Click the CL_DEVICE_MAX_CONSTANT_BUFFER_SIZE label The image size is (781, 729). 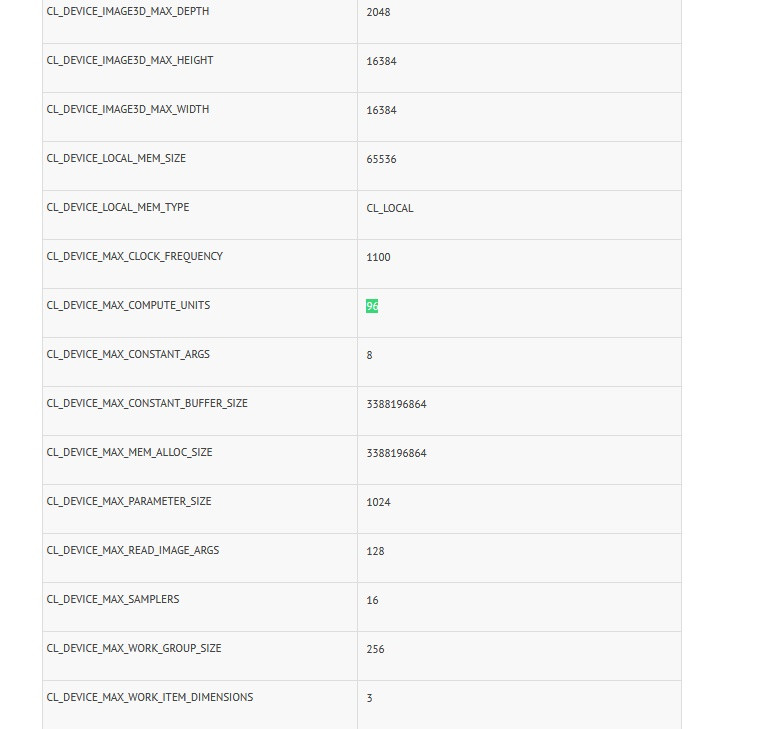click(x=147, y=403)
